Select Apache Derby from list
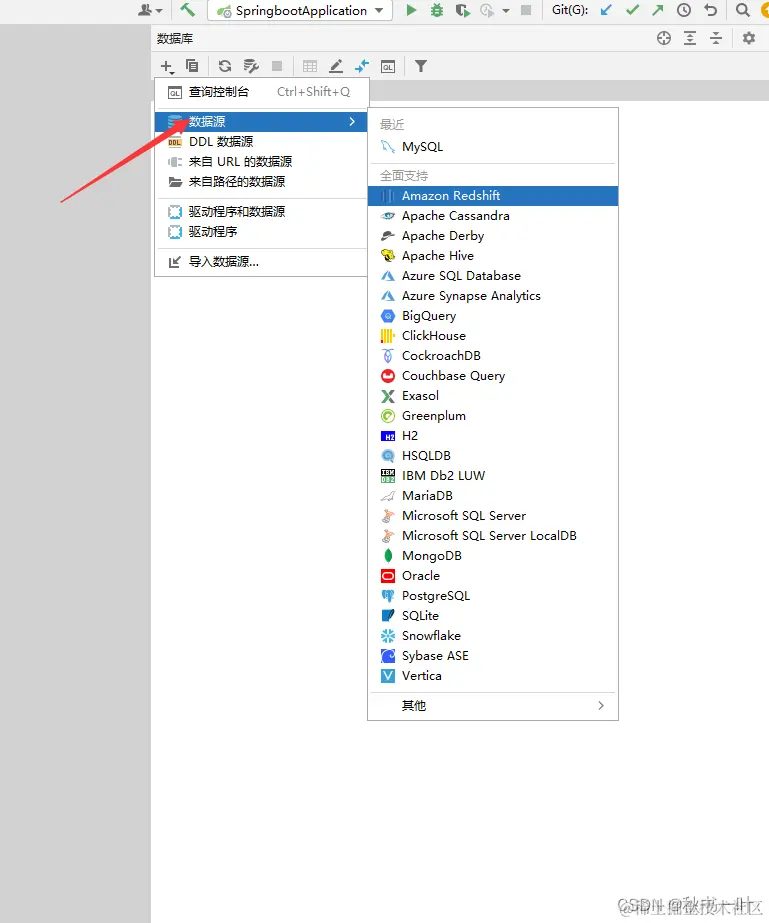769x923 pixels. (x=493, y=236)
